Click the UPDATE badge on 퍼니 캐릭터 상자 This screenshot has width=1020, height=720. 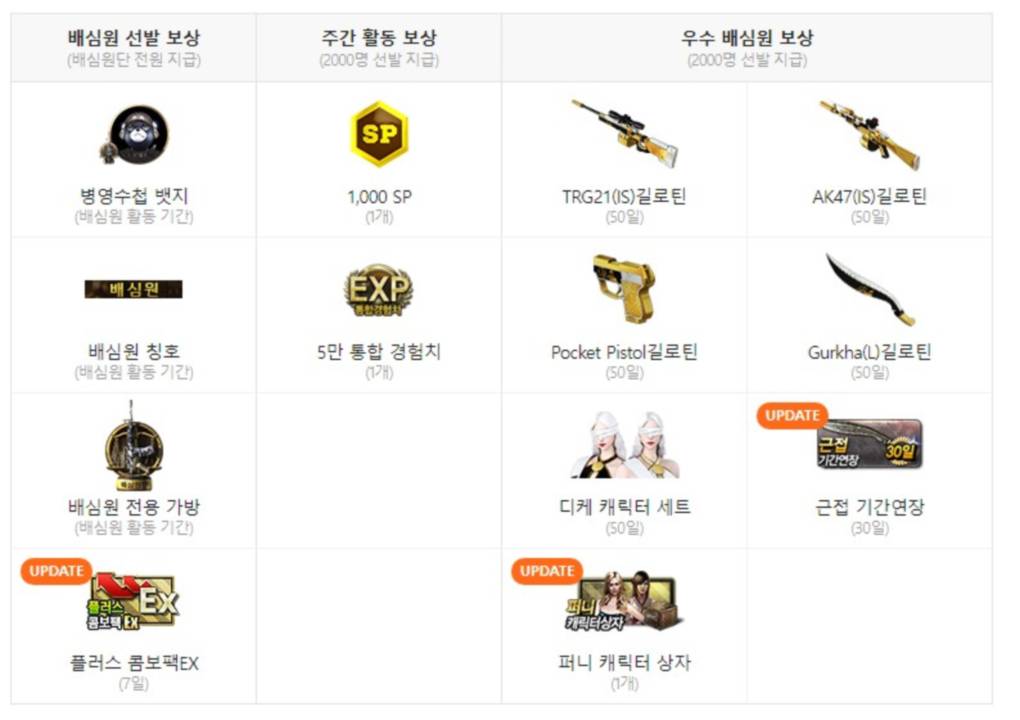point(546,570)
